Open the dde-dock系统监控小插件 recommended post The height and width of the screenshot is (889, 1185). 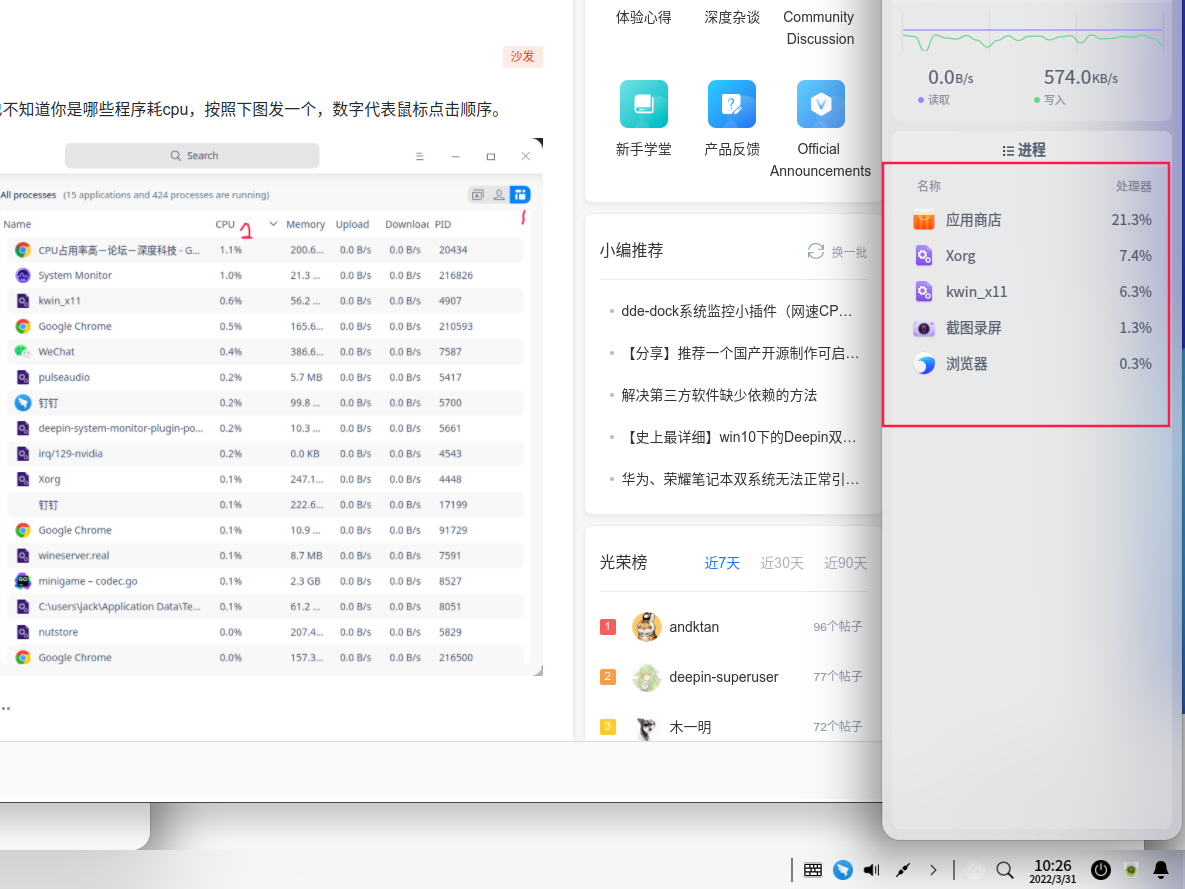click(x=736, y=311)
